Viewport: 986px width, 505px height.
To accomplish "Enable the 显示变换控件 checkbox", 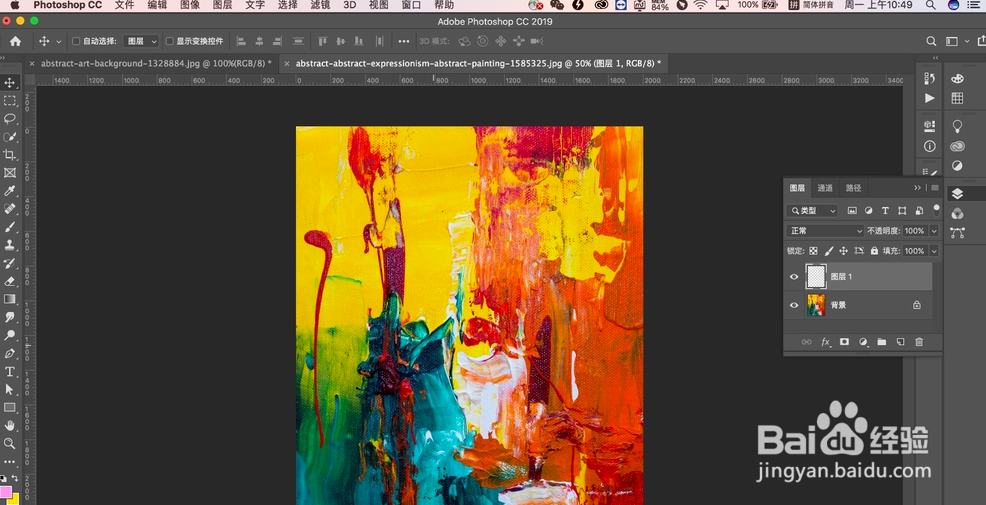I will coord(169,41).
